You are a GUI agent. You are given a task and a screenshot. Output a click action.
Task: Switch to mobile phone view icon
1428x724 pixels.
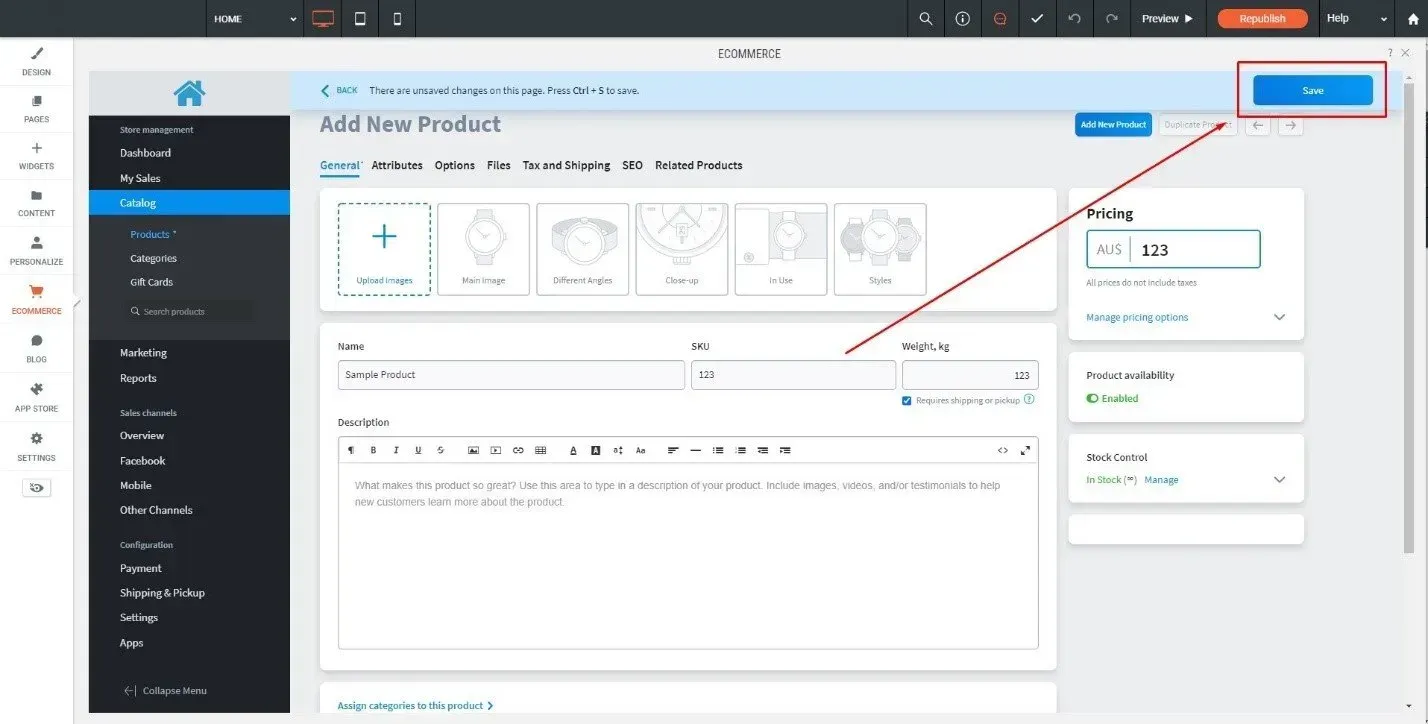(397, 18)
